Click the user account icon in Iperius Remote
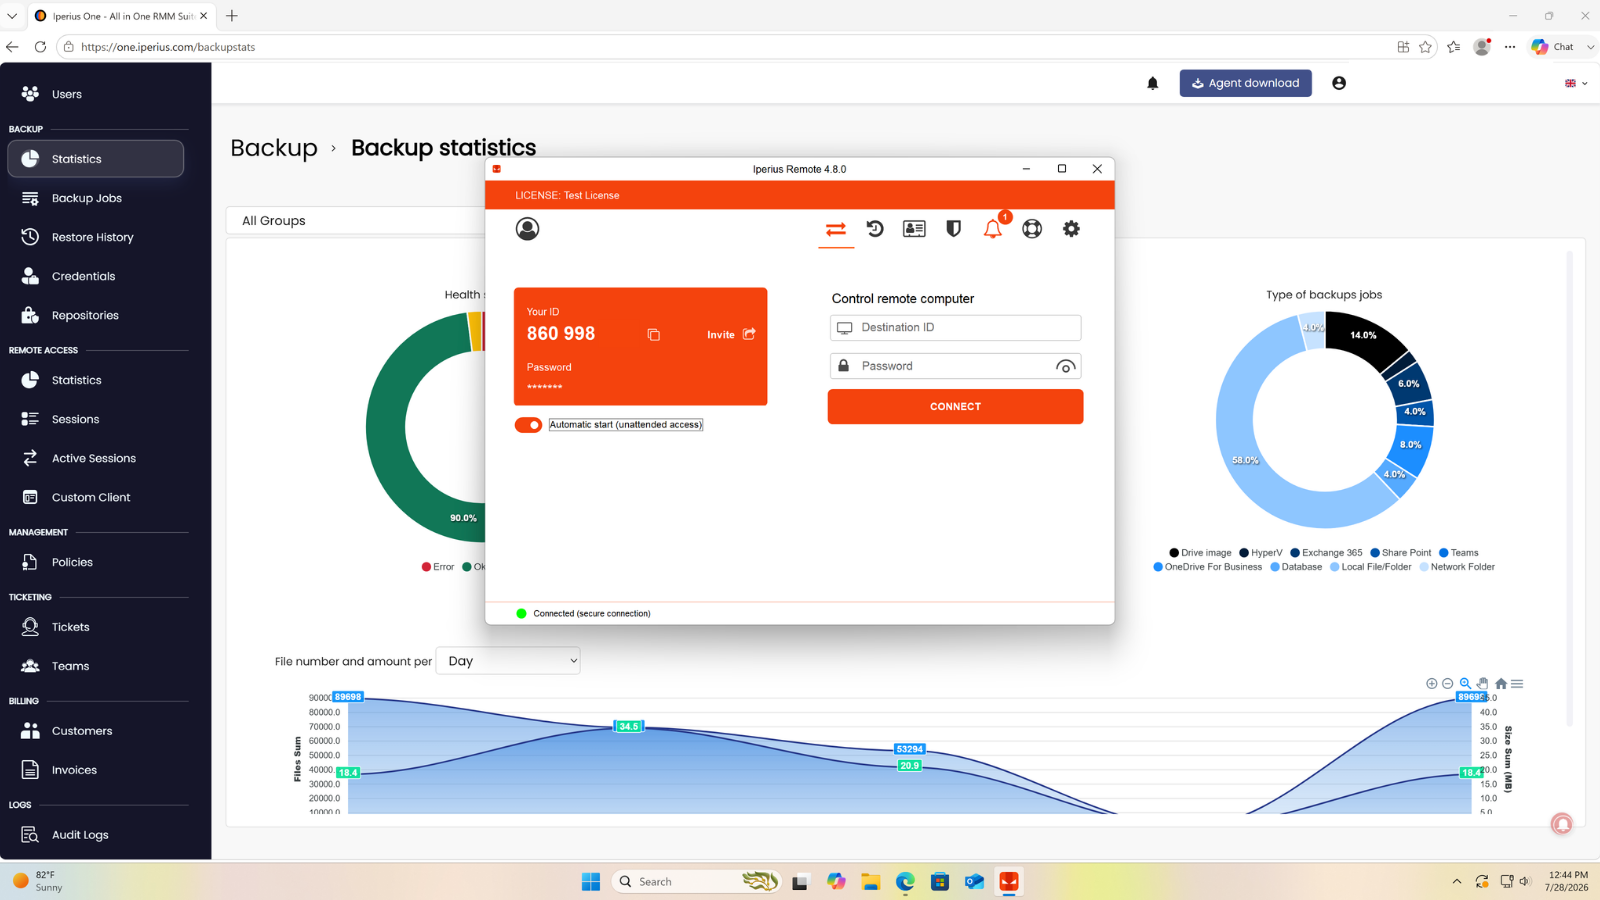Viewport: 1600px width, 900px height. pyautogui.click(x=527, y=229)
